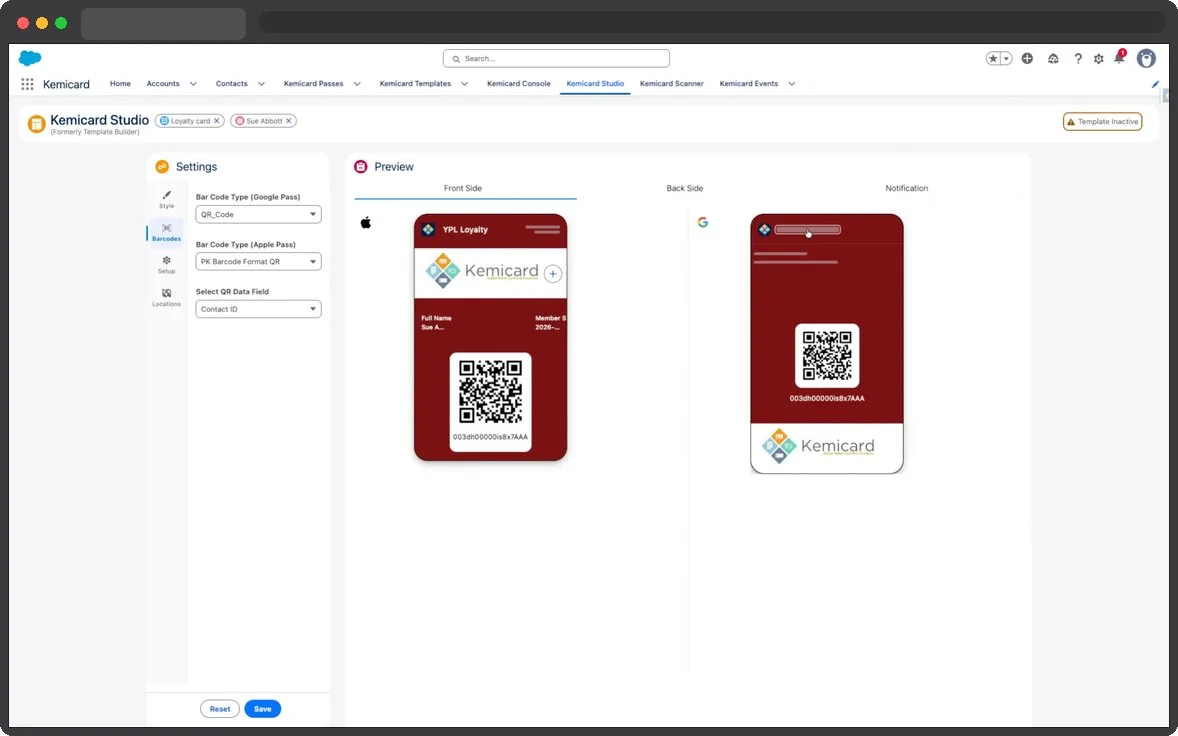Switch to the Front Side preview tab
1178x736 pixels.
point(463,189)
